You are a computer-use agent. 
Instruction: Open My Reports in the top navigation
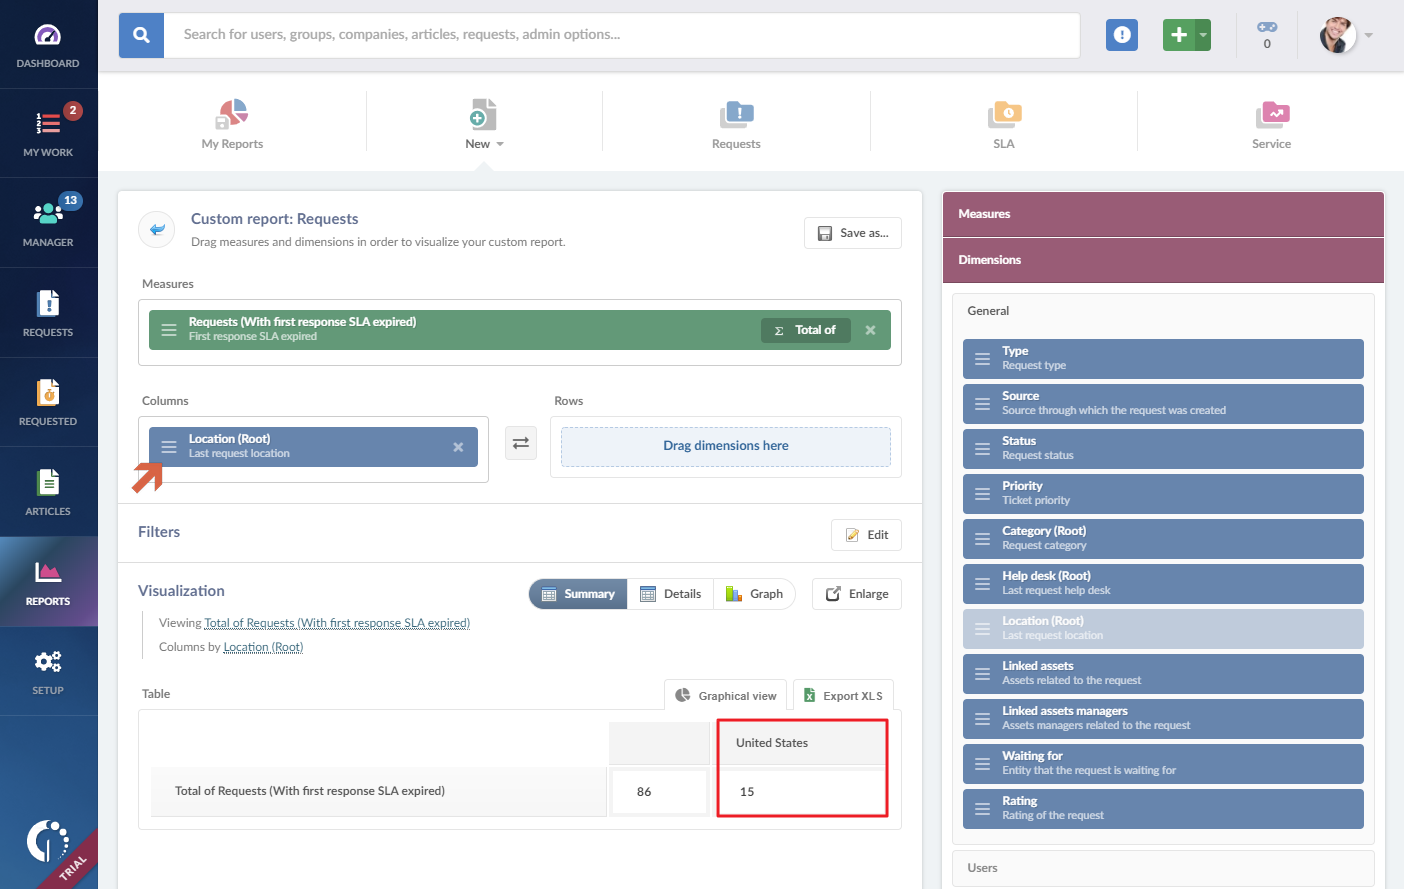(231, 122)
